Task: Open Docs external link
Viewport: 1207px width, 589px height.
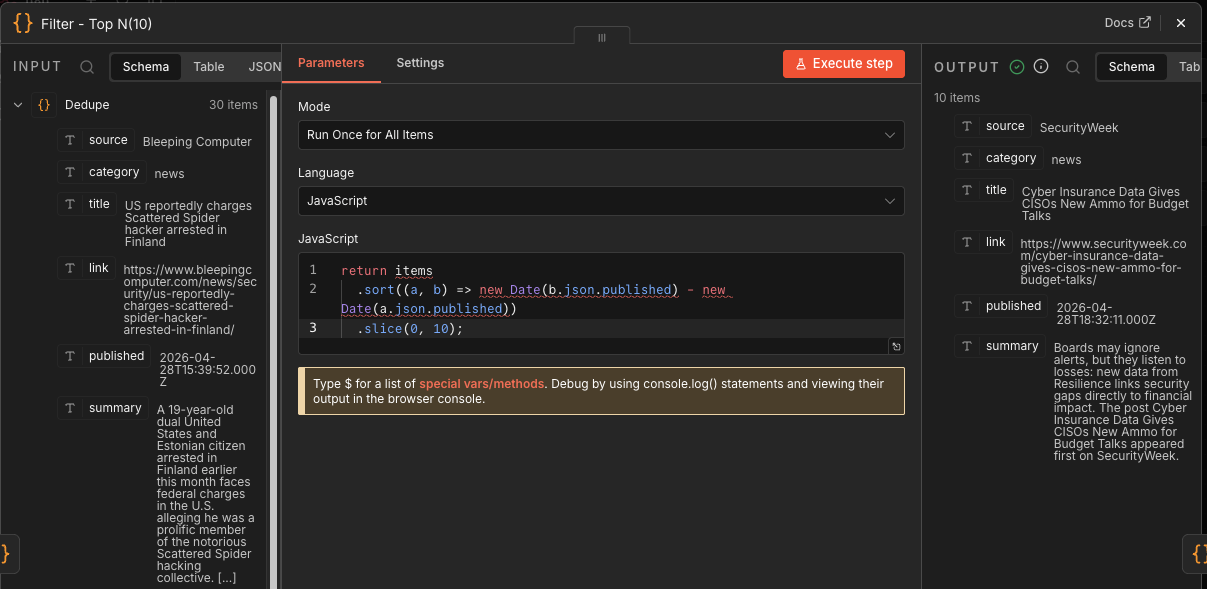Action: [1127, 23]
